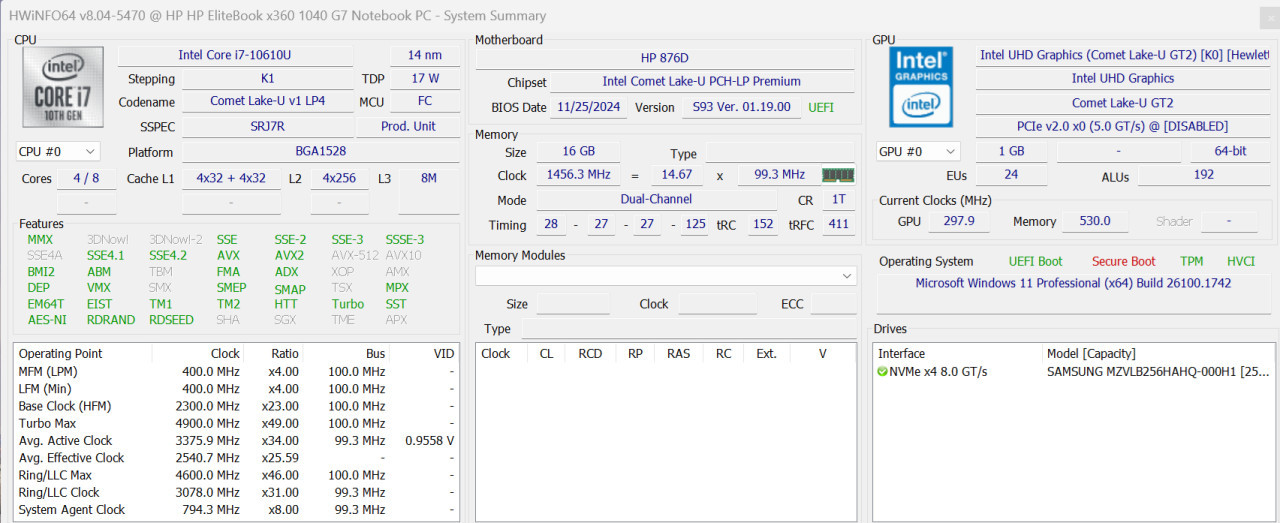The width and height of the screenshot is (1280, 523).
Task: Click the L3 cache 8M value
Action: point(429,178)
